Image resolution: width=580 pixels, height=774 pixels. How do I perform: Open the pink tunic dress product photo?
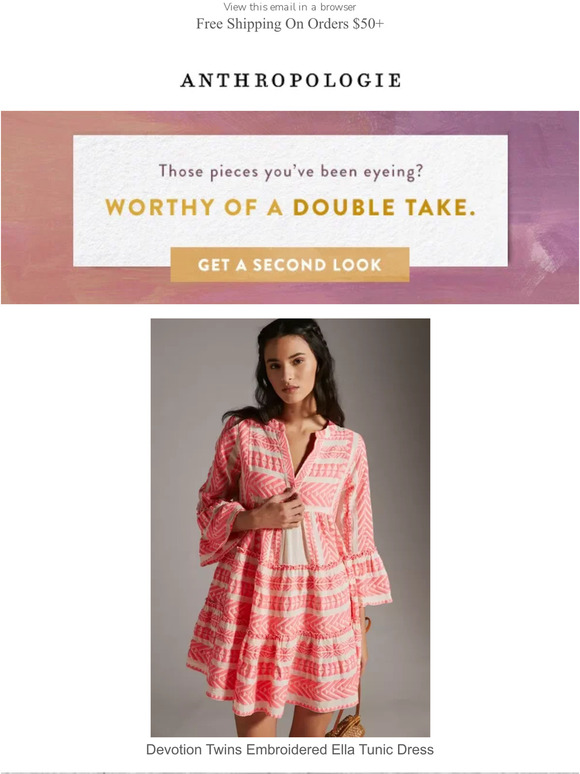290,527
